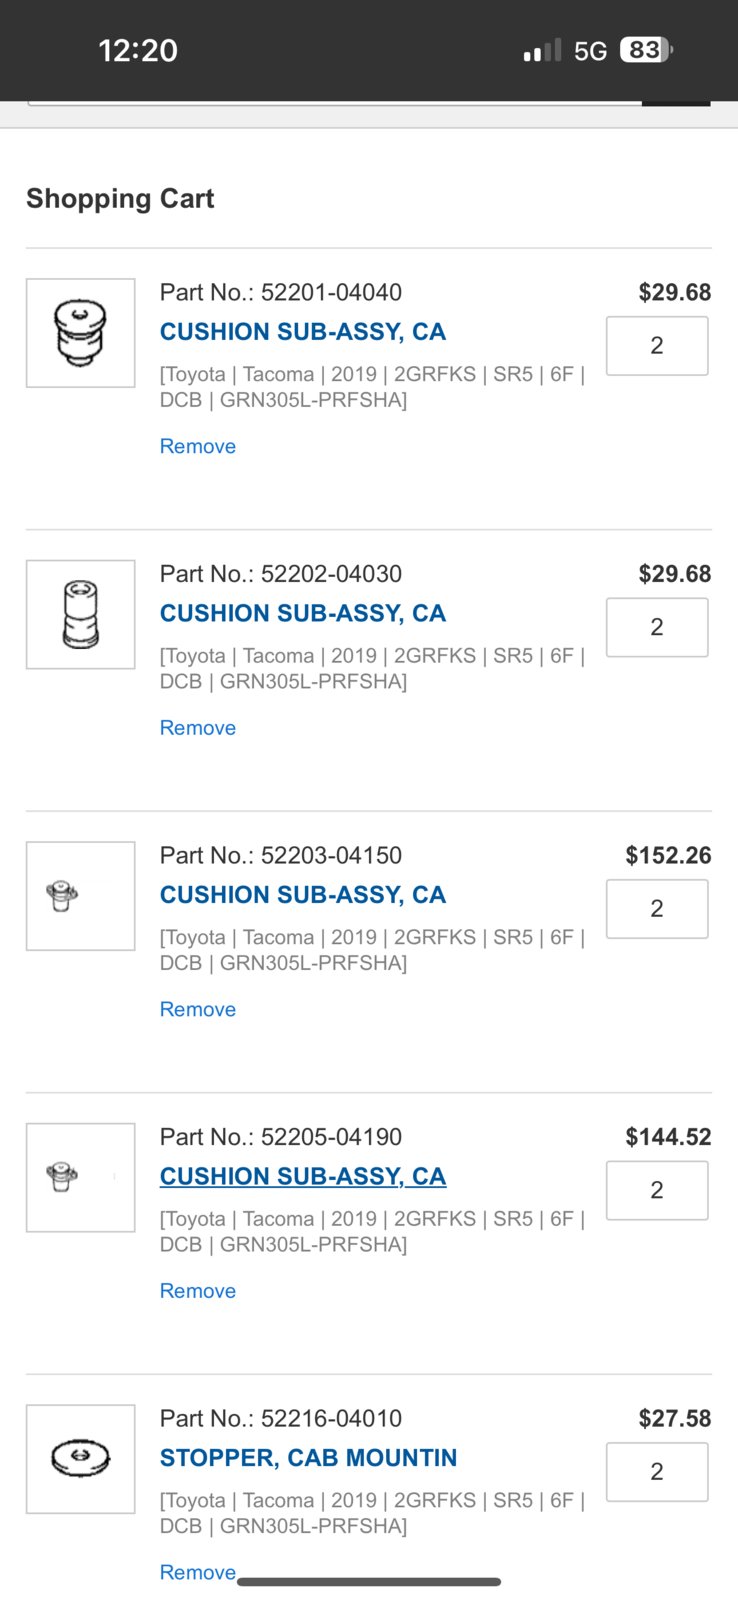Remove the stopper 52216-04010 from cart
The height and width of the screenshot is (1600, 738).
coord(198,1572)
